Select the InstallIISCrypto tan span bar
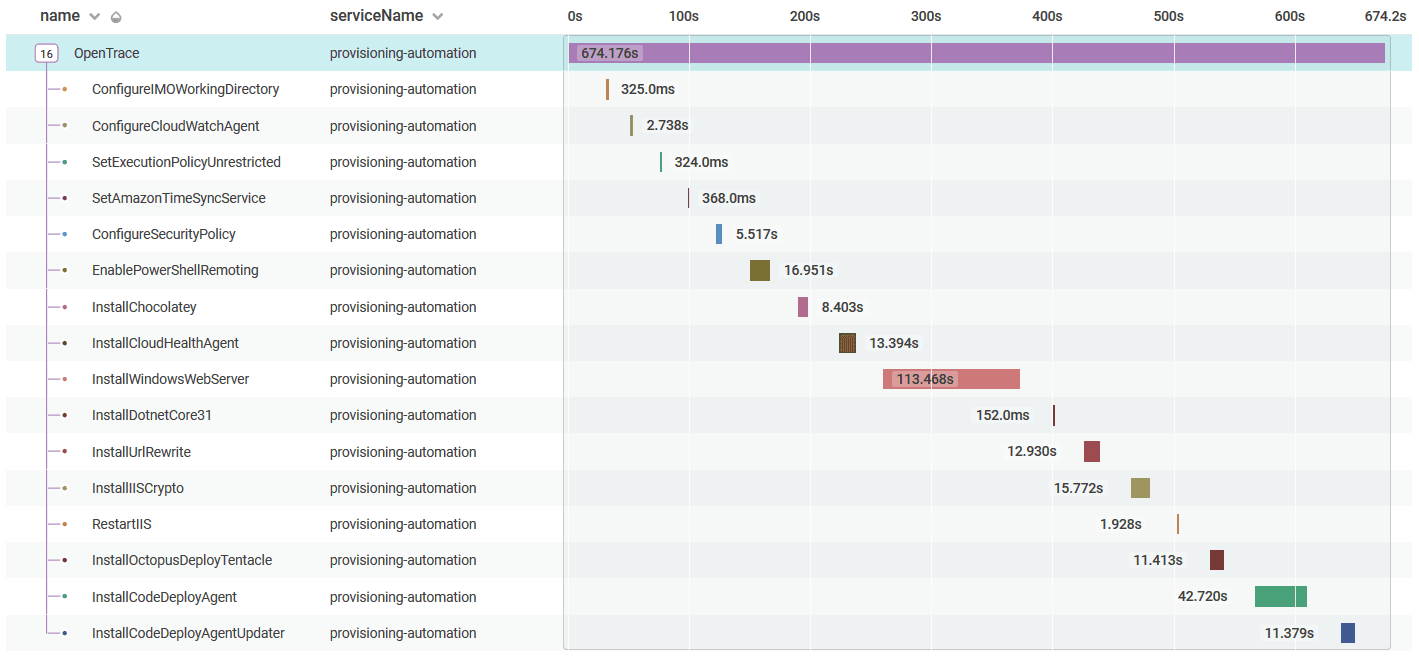 point(1140,488)
